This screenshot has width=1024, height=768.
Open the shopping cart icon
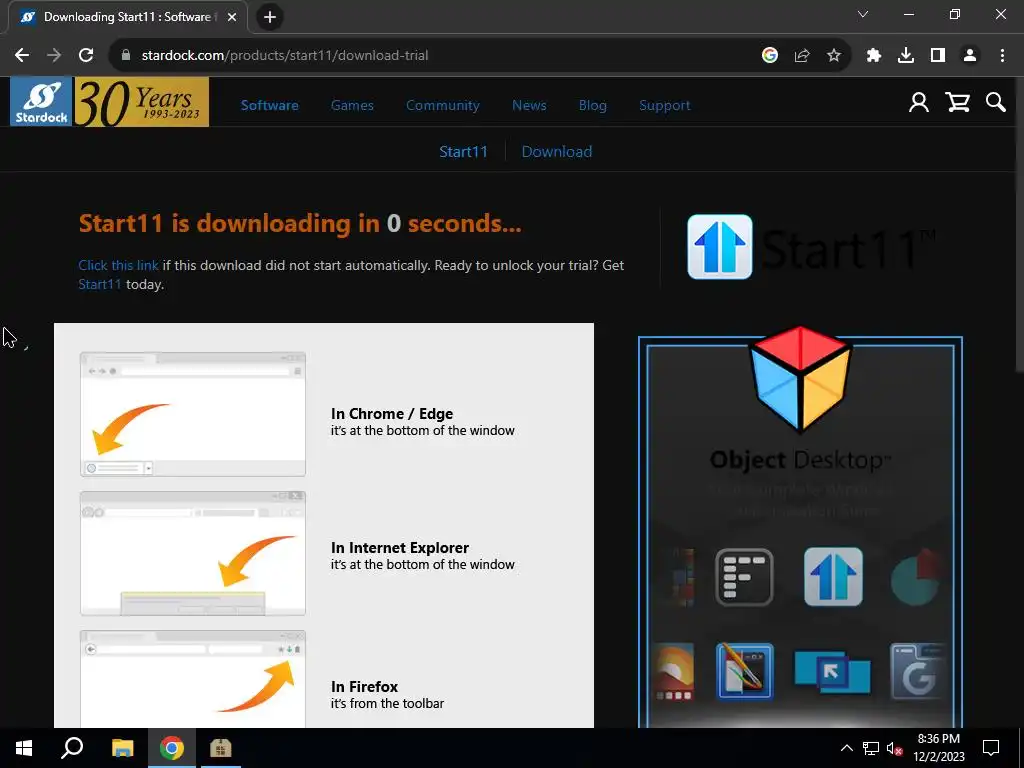click(x=957, y=103)
